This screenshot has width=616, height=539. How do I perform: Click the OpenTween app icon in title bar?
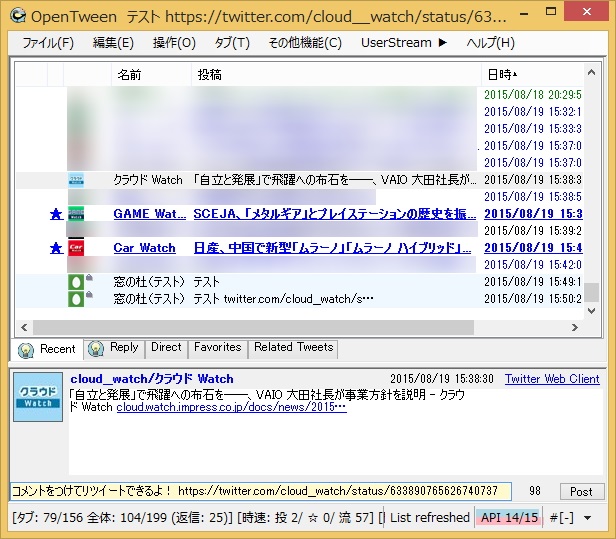click(x=18, y=16)
